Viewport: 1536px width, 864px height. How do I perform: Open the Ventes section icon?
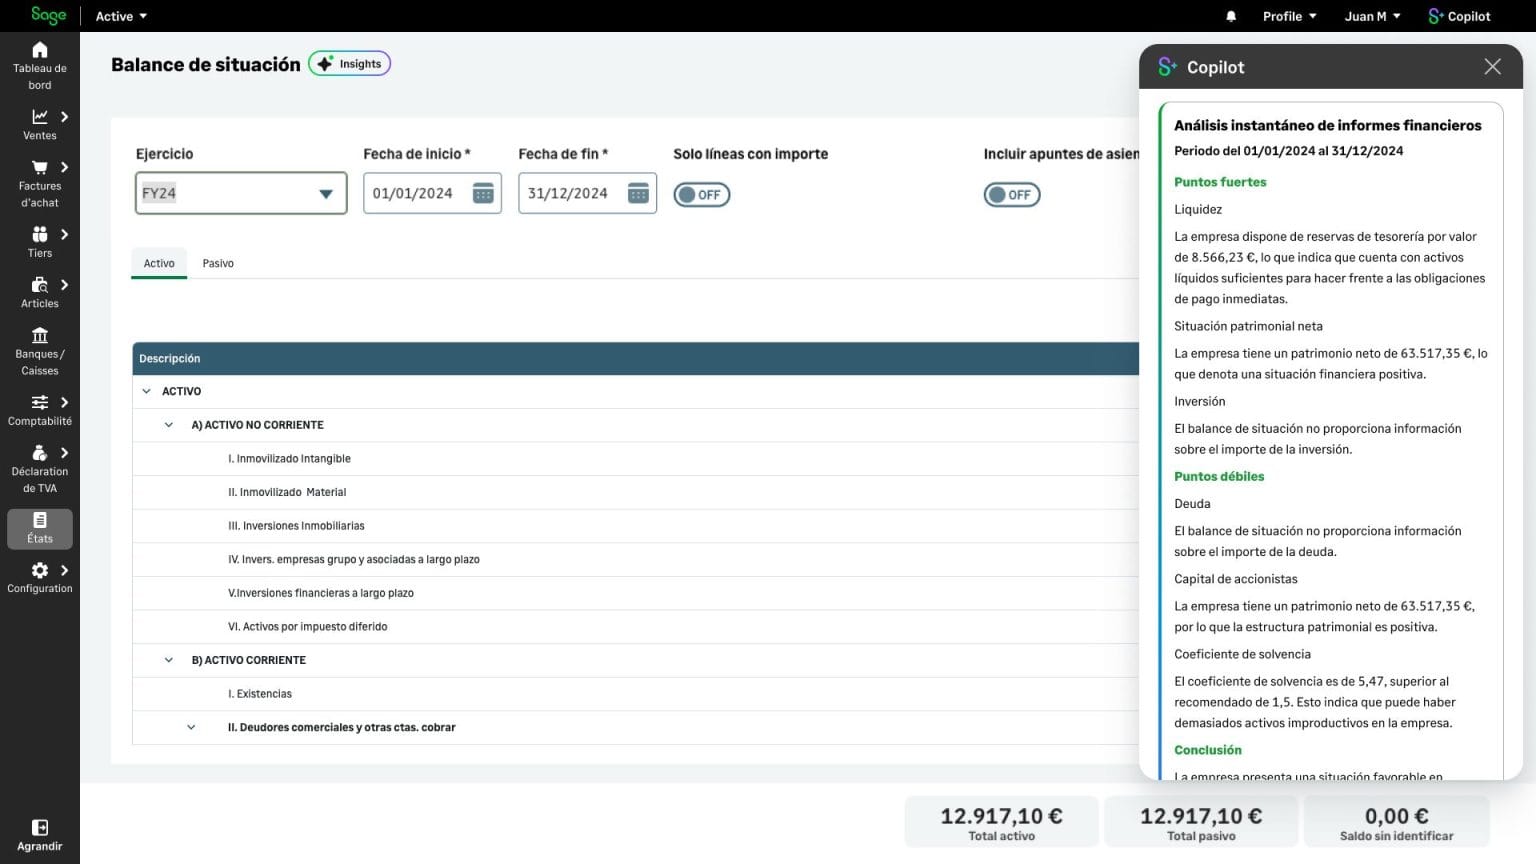coord(40,118)
